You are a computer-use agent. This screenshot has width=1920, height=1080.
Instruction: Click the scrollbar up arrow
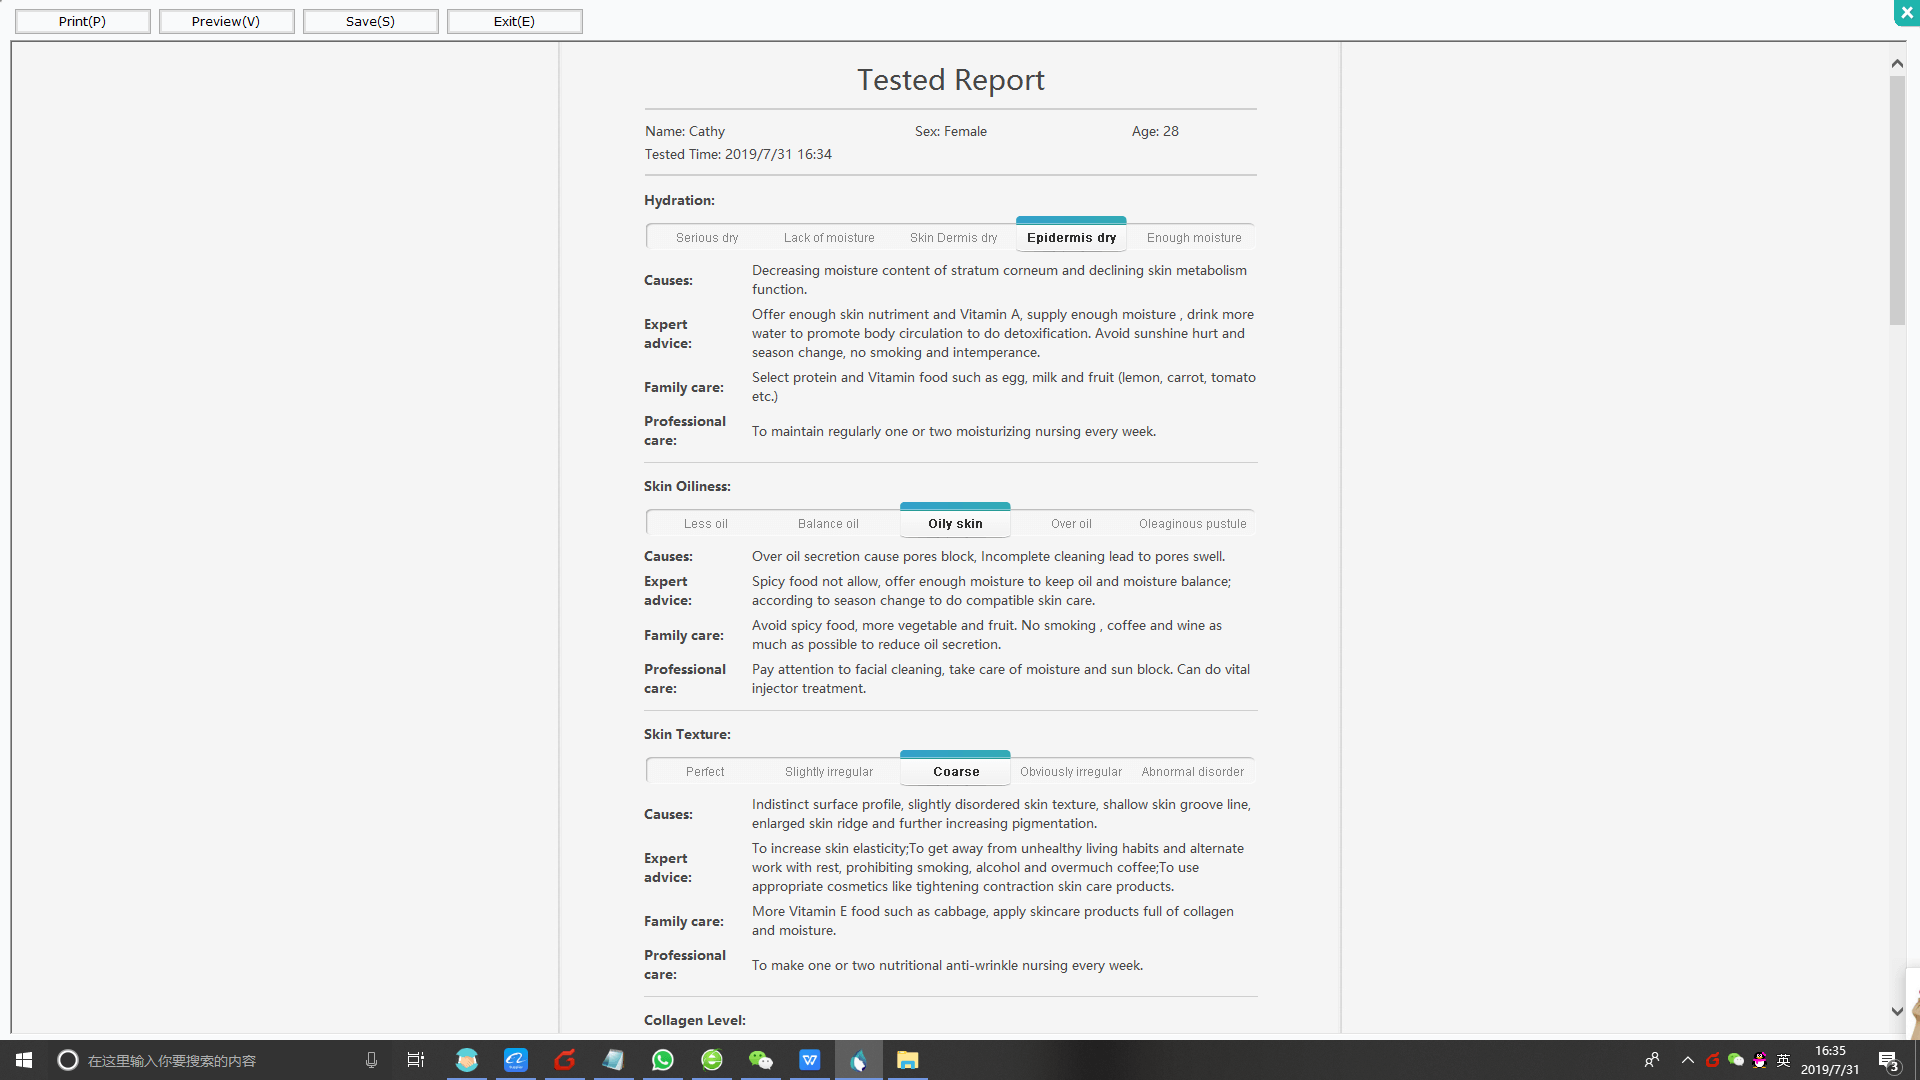click(1897, 63)
